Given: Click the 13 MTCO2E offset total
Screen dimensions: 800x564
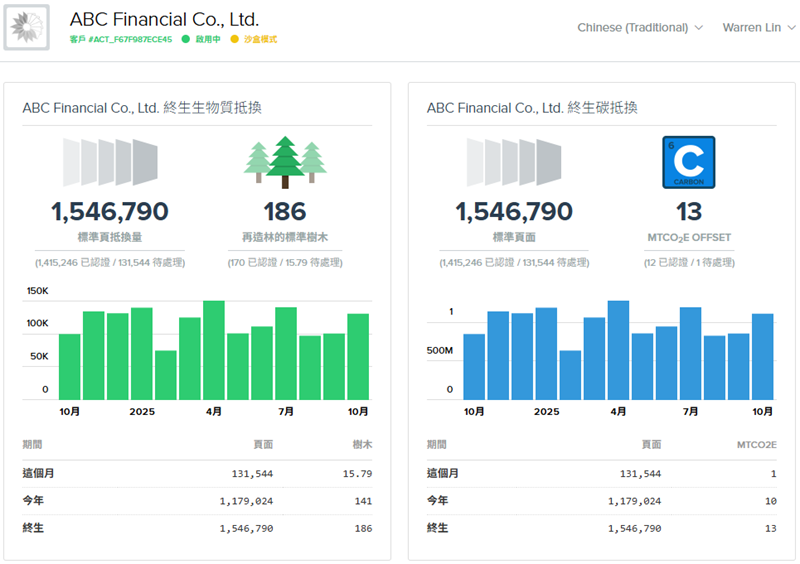Looking at the screenshot, I should [688, 212].
